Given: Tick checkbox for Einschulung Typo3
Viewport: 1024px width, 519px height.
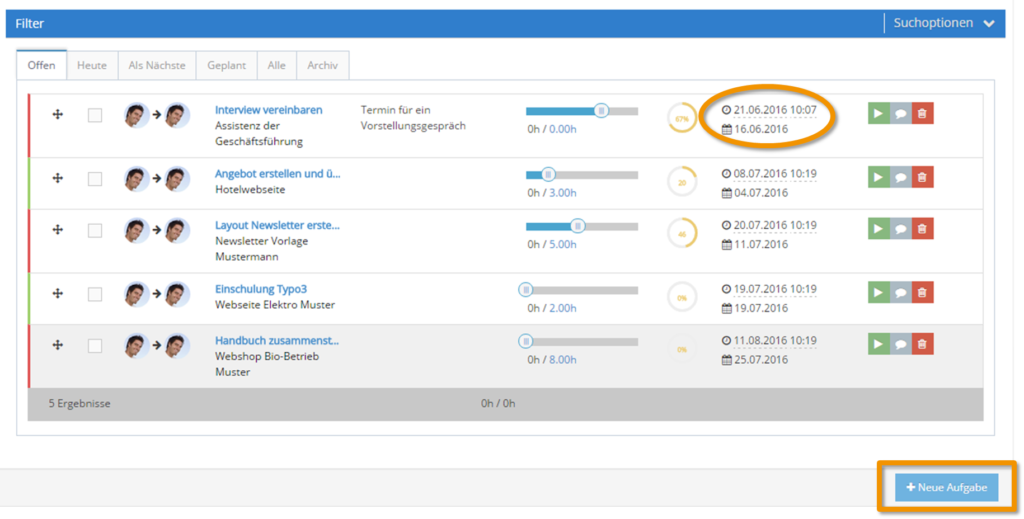Looking at the screenshot, I should tap(95, 294).
